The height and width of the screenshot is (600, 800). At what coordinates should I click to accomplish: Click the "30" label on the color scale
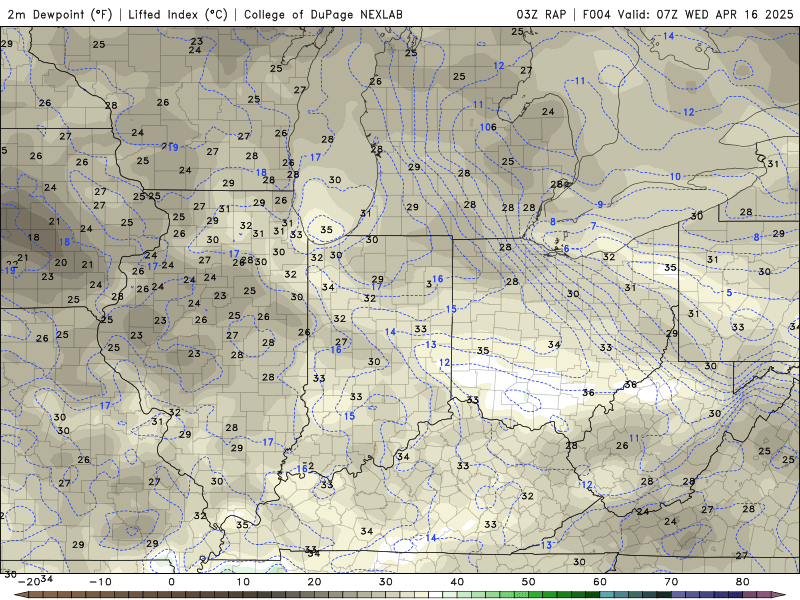pyautogui.click(x=386, y=582)
